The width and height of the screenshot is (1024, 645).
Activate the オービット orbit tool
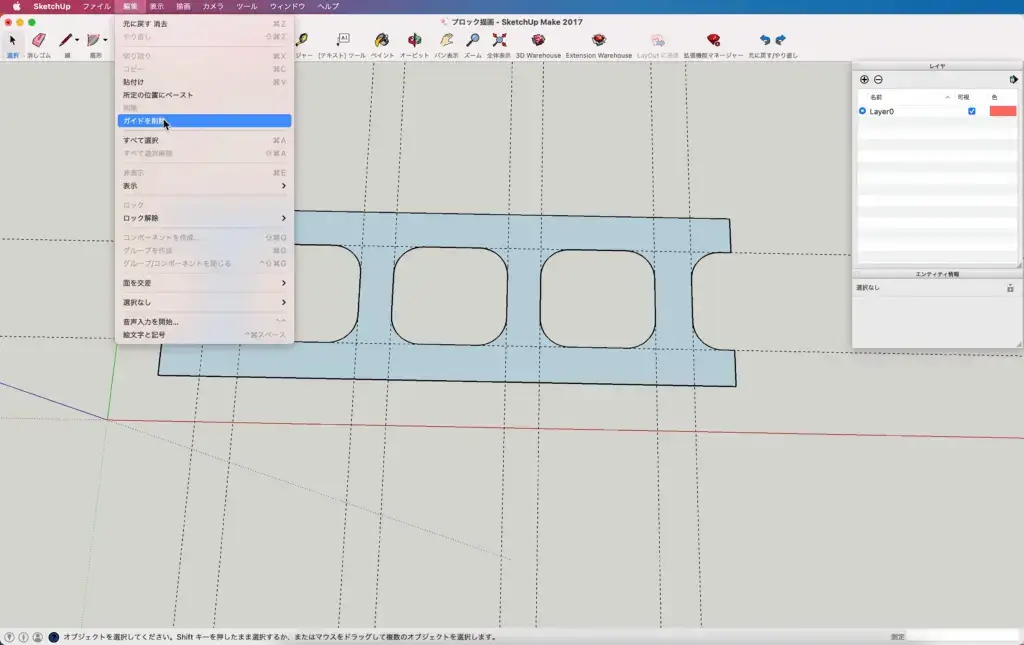click(x=414, y=40)
